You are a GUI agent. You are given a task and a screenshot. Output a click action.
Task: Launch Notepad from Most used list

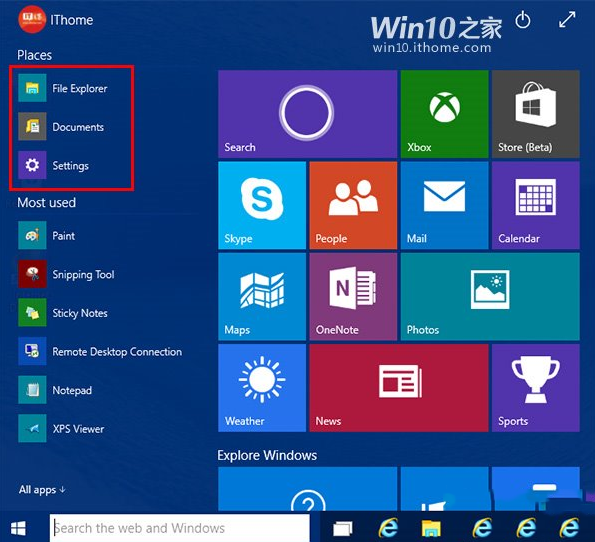pyautogui.click(x=55, y=390)
